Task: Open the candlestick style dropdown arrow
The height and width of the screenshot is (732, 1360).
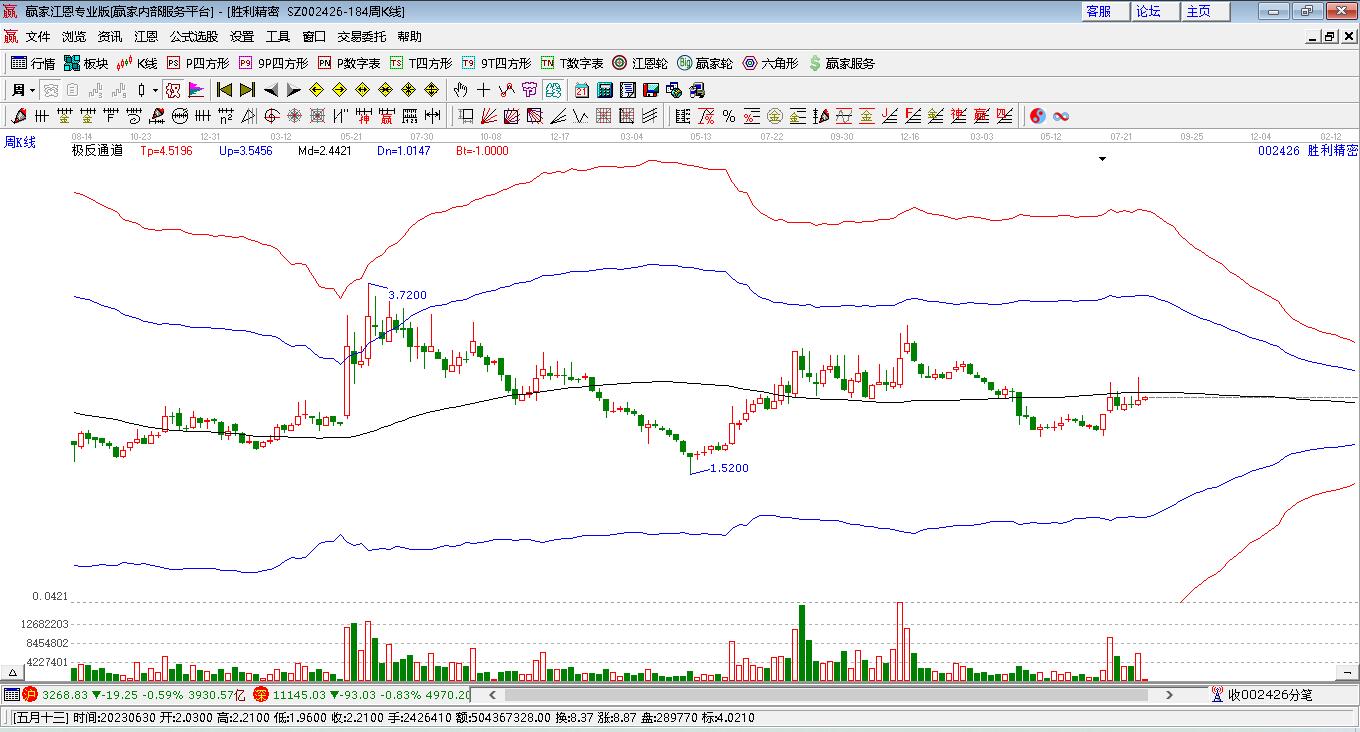Action: pyautogui.click(x=155, y=90)
